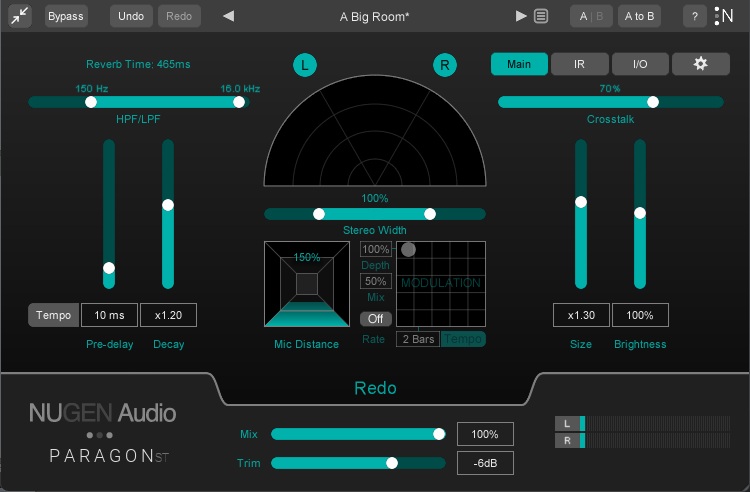Screen dimensions: 750x492
Task: Switch to the I/O tab
Action: coord(640,64)
